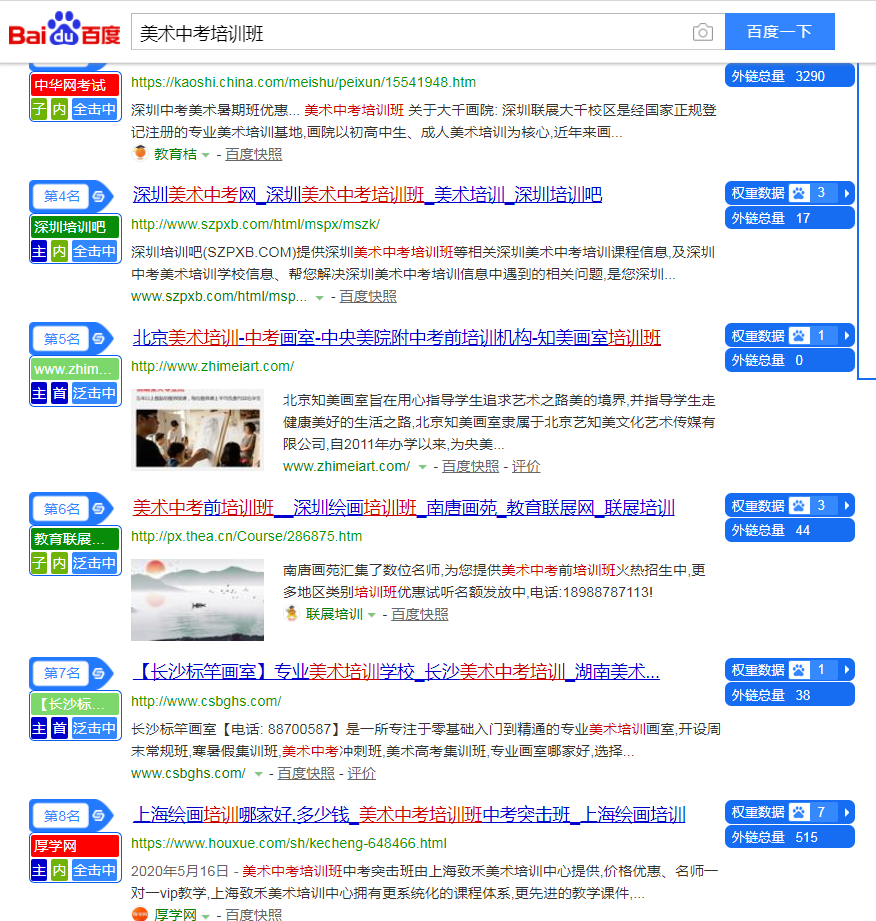Viewport: 876px width, 921px height.
Task: Click swirl icon beside 第7名 badge
Action: click(99, 673)
